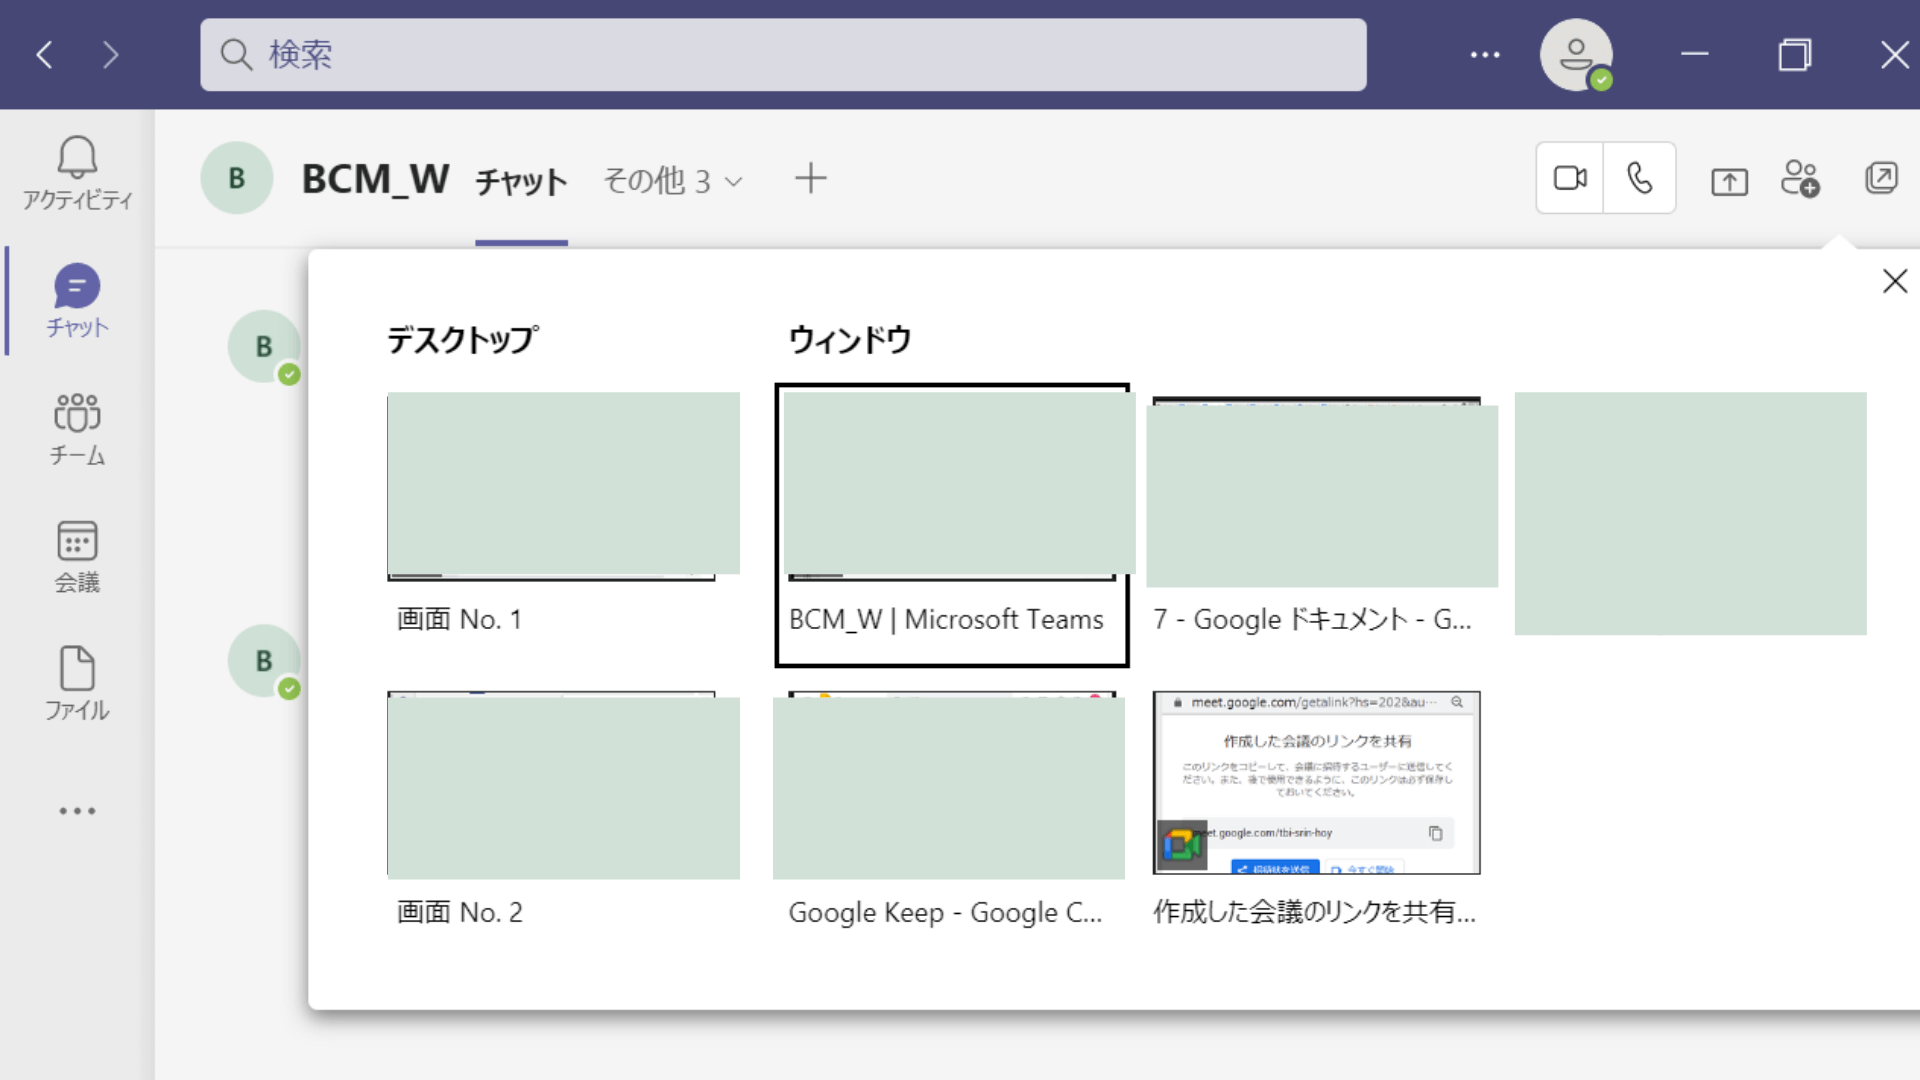Open the pop-out chat icon
Viewport: 1920px width, 1080px height.
1883,177
